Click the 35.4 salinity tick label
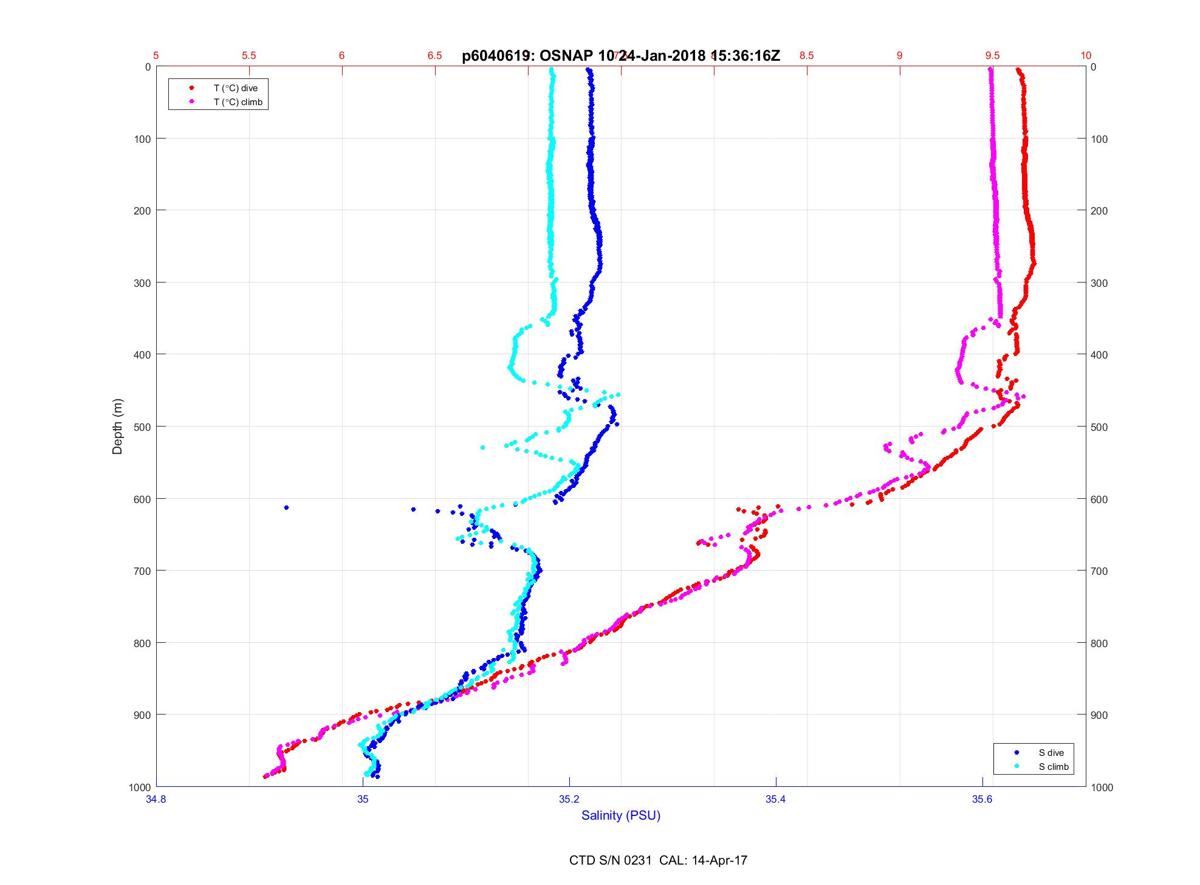1200x885 pixels. tap(776, 799)
